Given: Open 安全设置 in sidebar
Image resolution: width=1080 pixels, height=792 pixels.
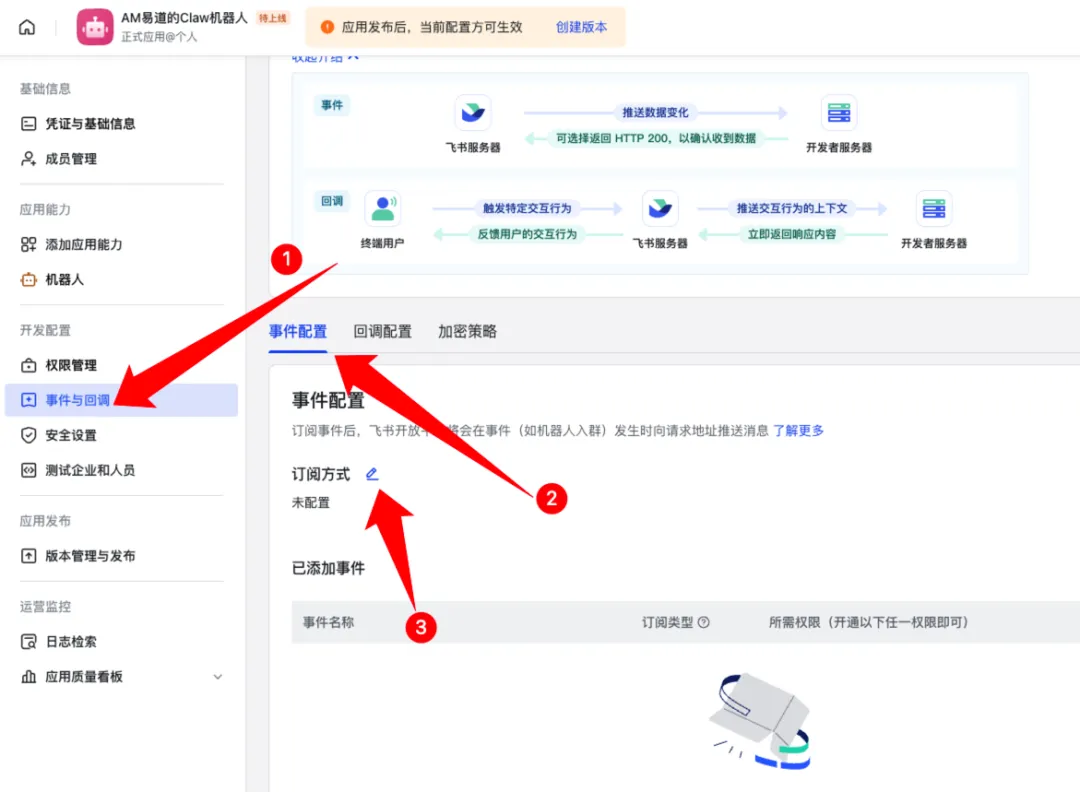Looking at the screenshot, I should (x=71, y=436).
